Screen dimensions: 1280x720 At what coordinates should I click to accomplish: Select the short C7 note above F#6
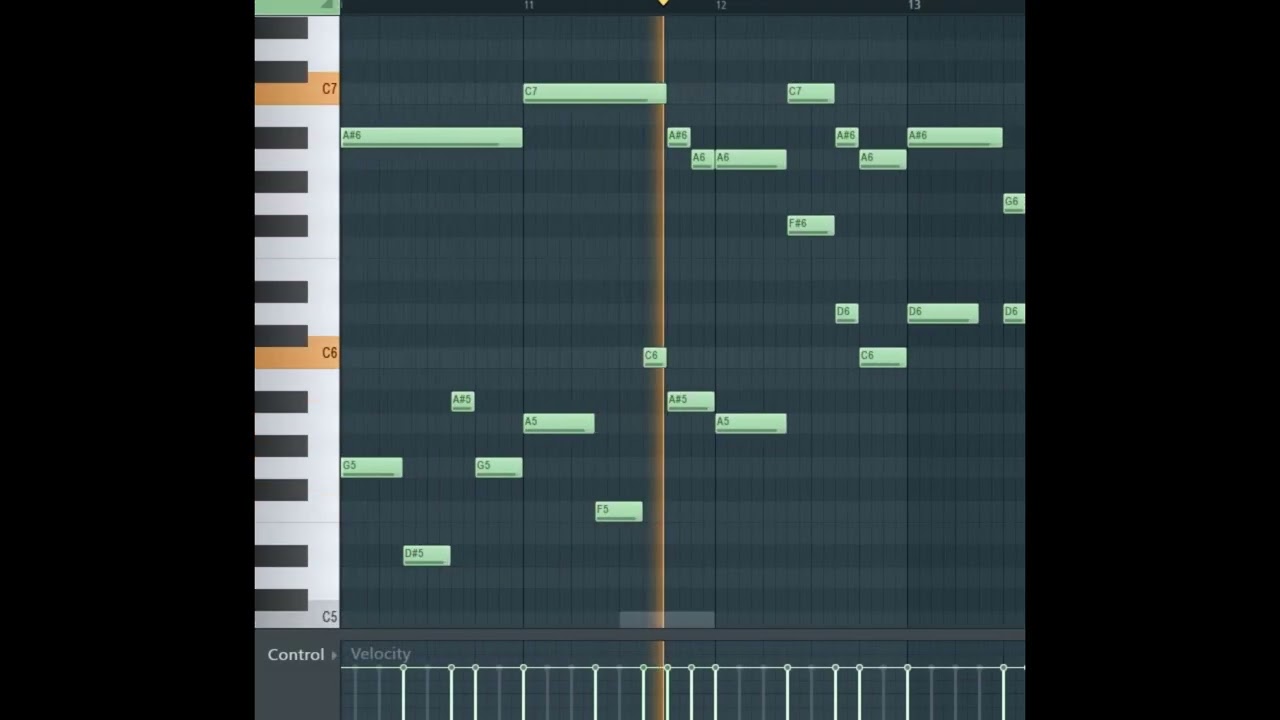811,93
